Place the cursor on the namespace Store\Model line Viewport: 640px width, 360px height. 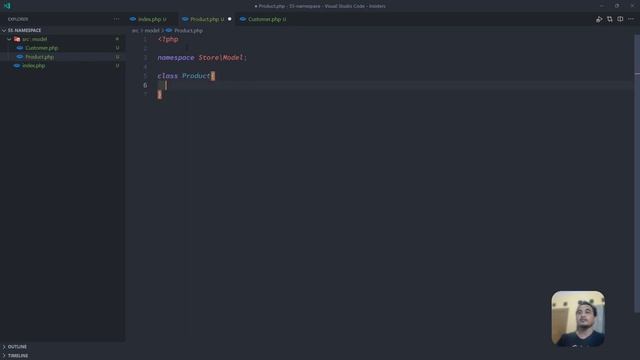coord(202,58)
